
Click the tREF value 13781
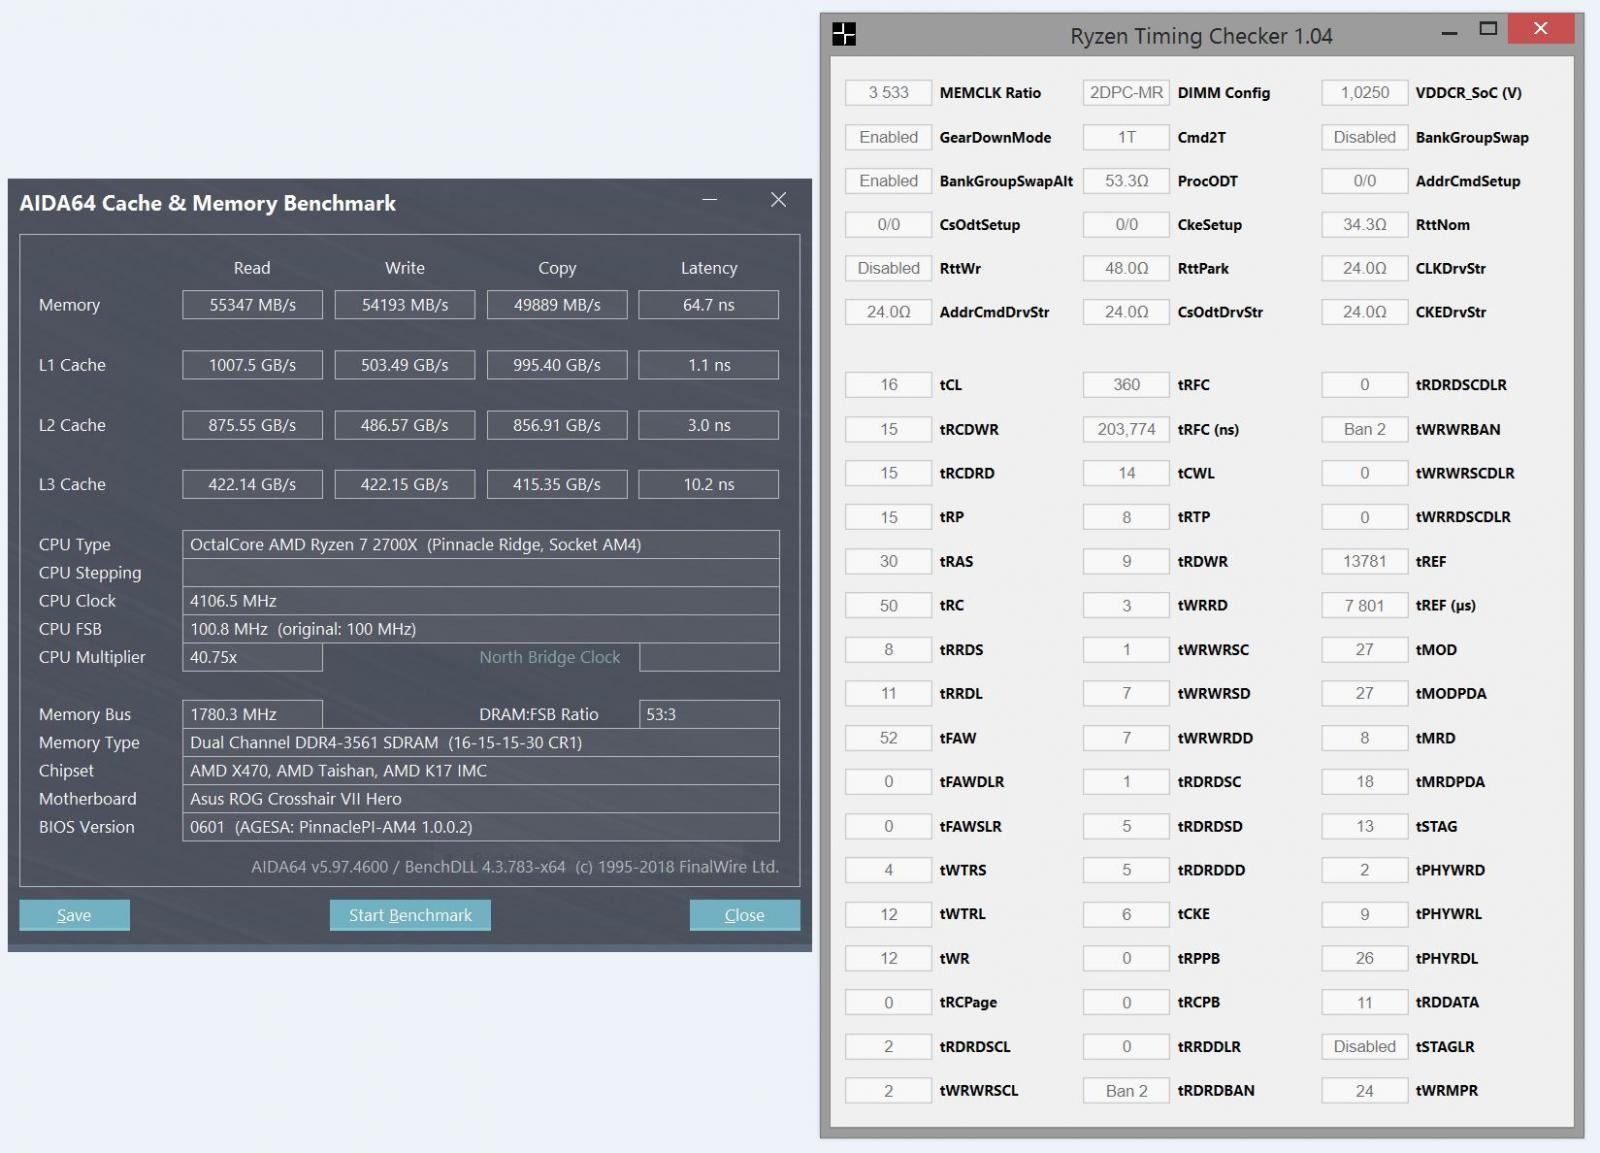[1364, 561]
